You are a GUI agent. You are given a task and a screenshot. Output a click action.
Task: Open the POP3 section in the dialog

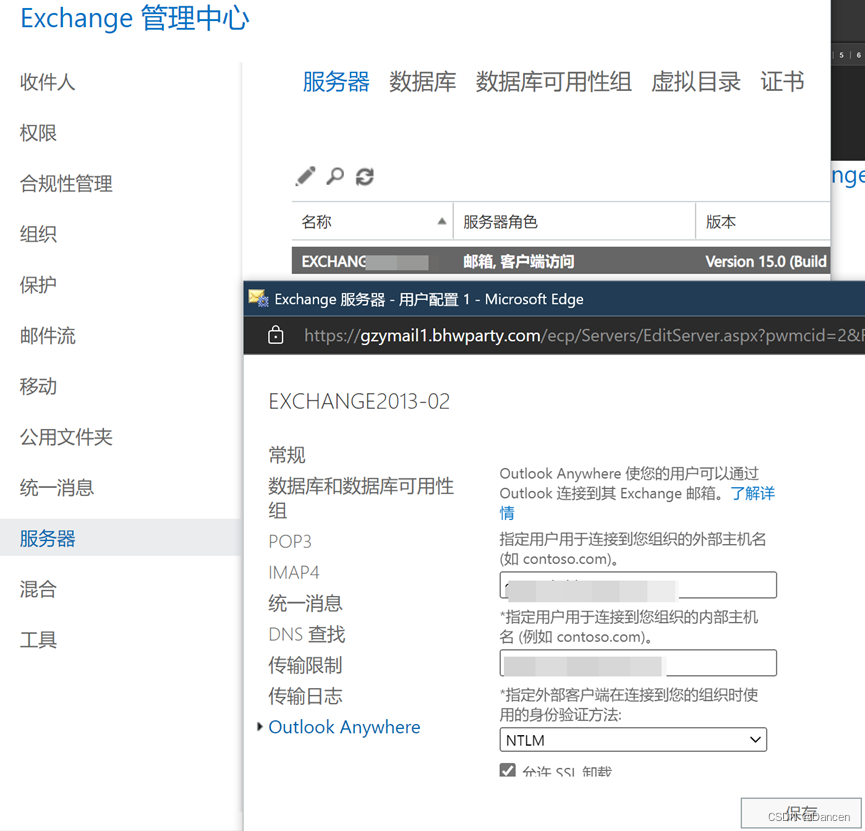click(x=290, y=541)
